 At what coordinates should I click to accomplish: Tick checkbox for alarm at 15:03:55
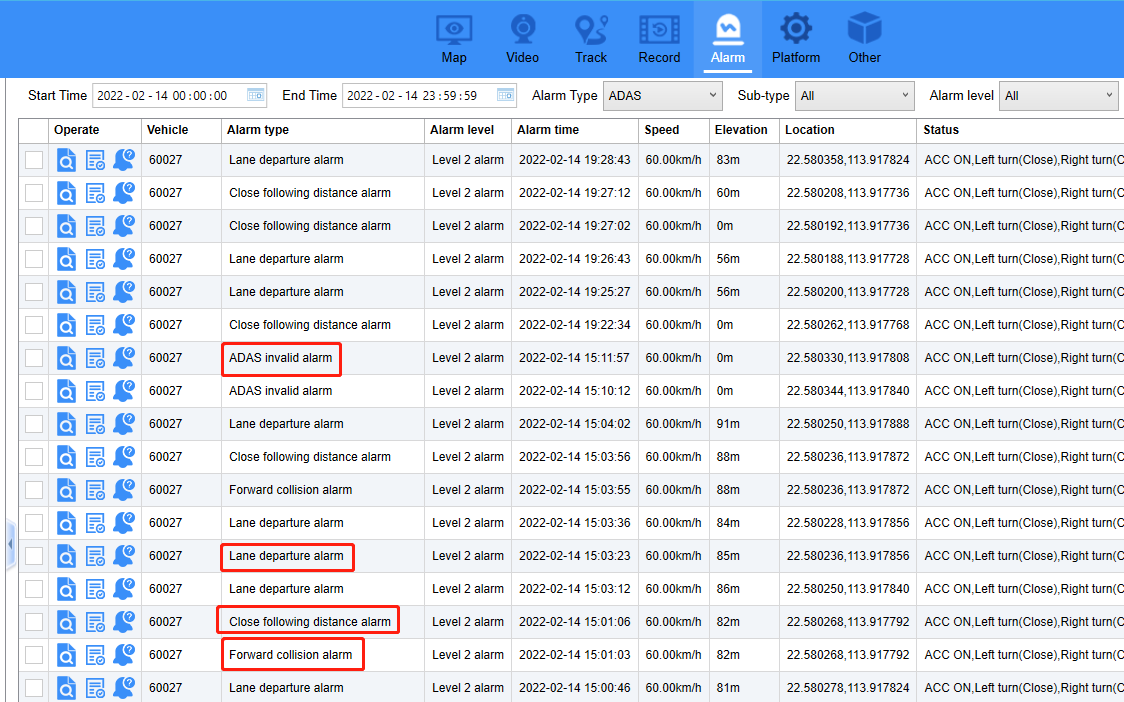coord(34,490)
